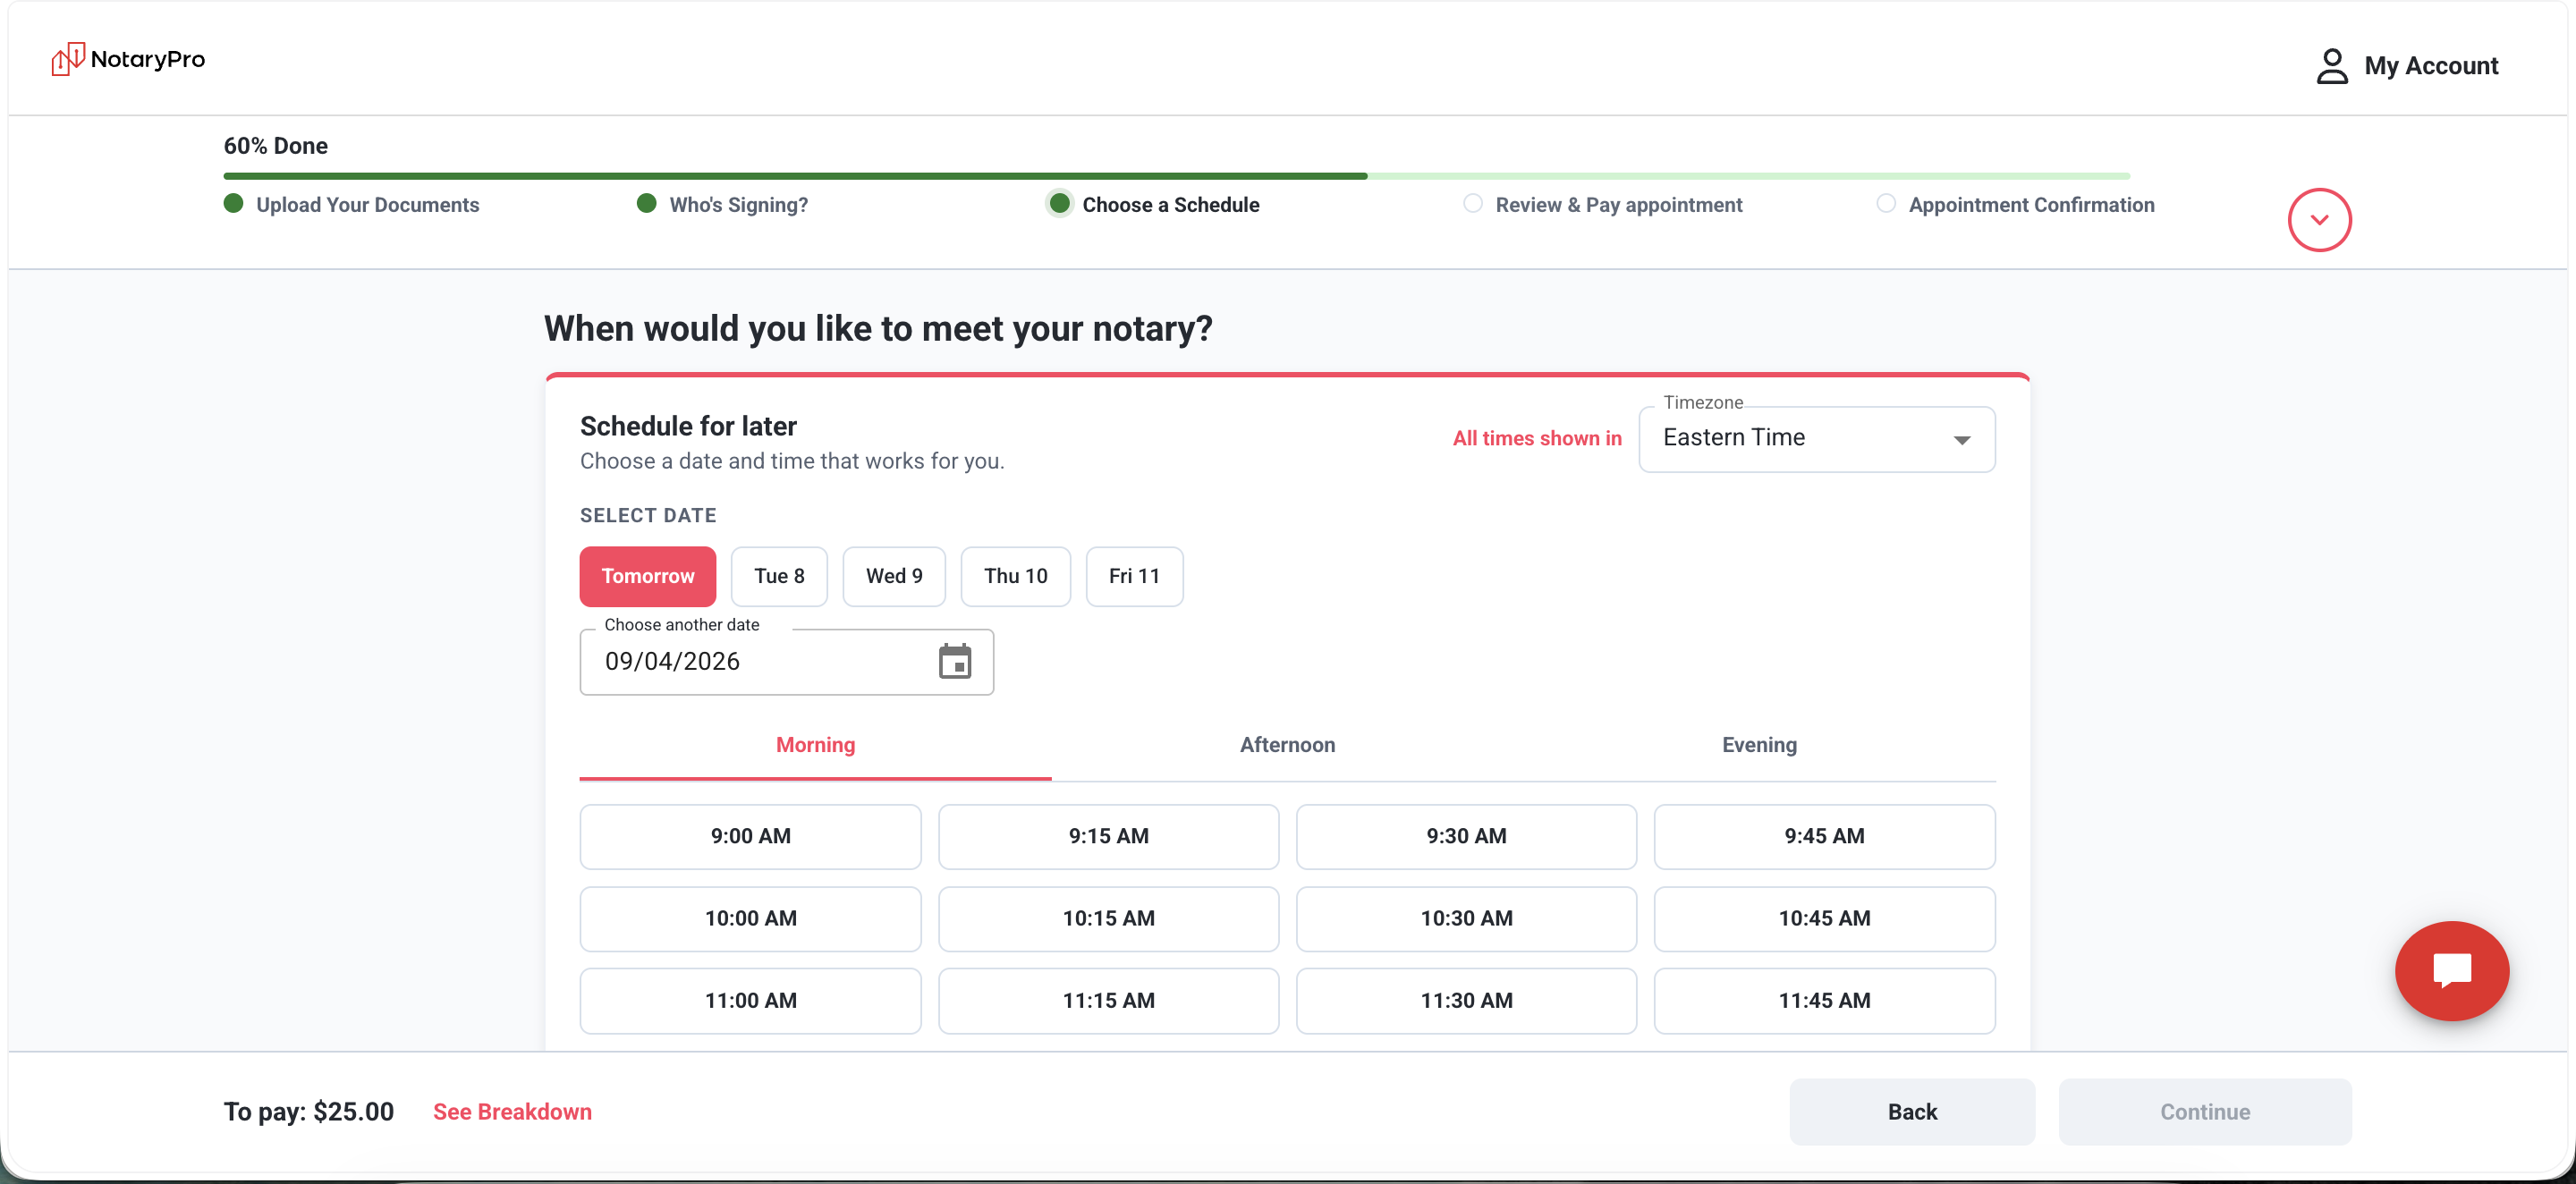Choose the 10:45 AM time slot
The image size is (2576, 1184).
click(1824, 918)
